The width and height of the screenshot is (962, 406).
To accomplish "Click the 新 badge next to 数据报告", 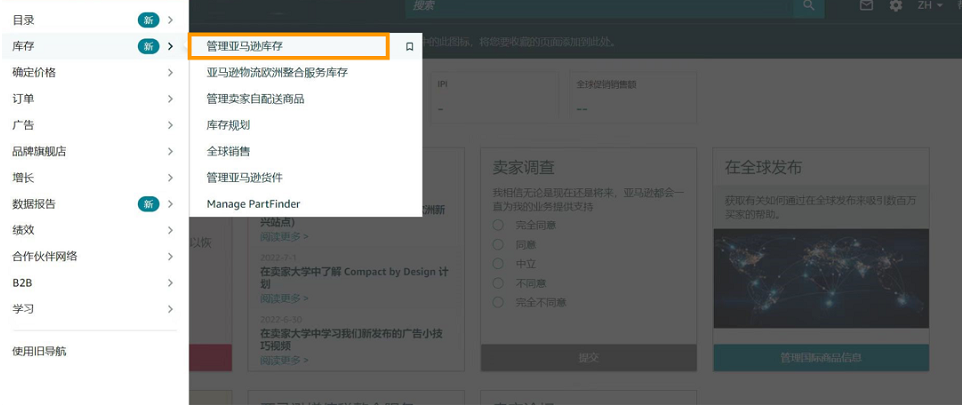I will 148,204.
